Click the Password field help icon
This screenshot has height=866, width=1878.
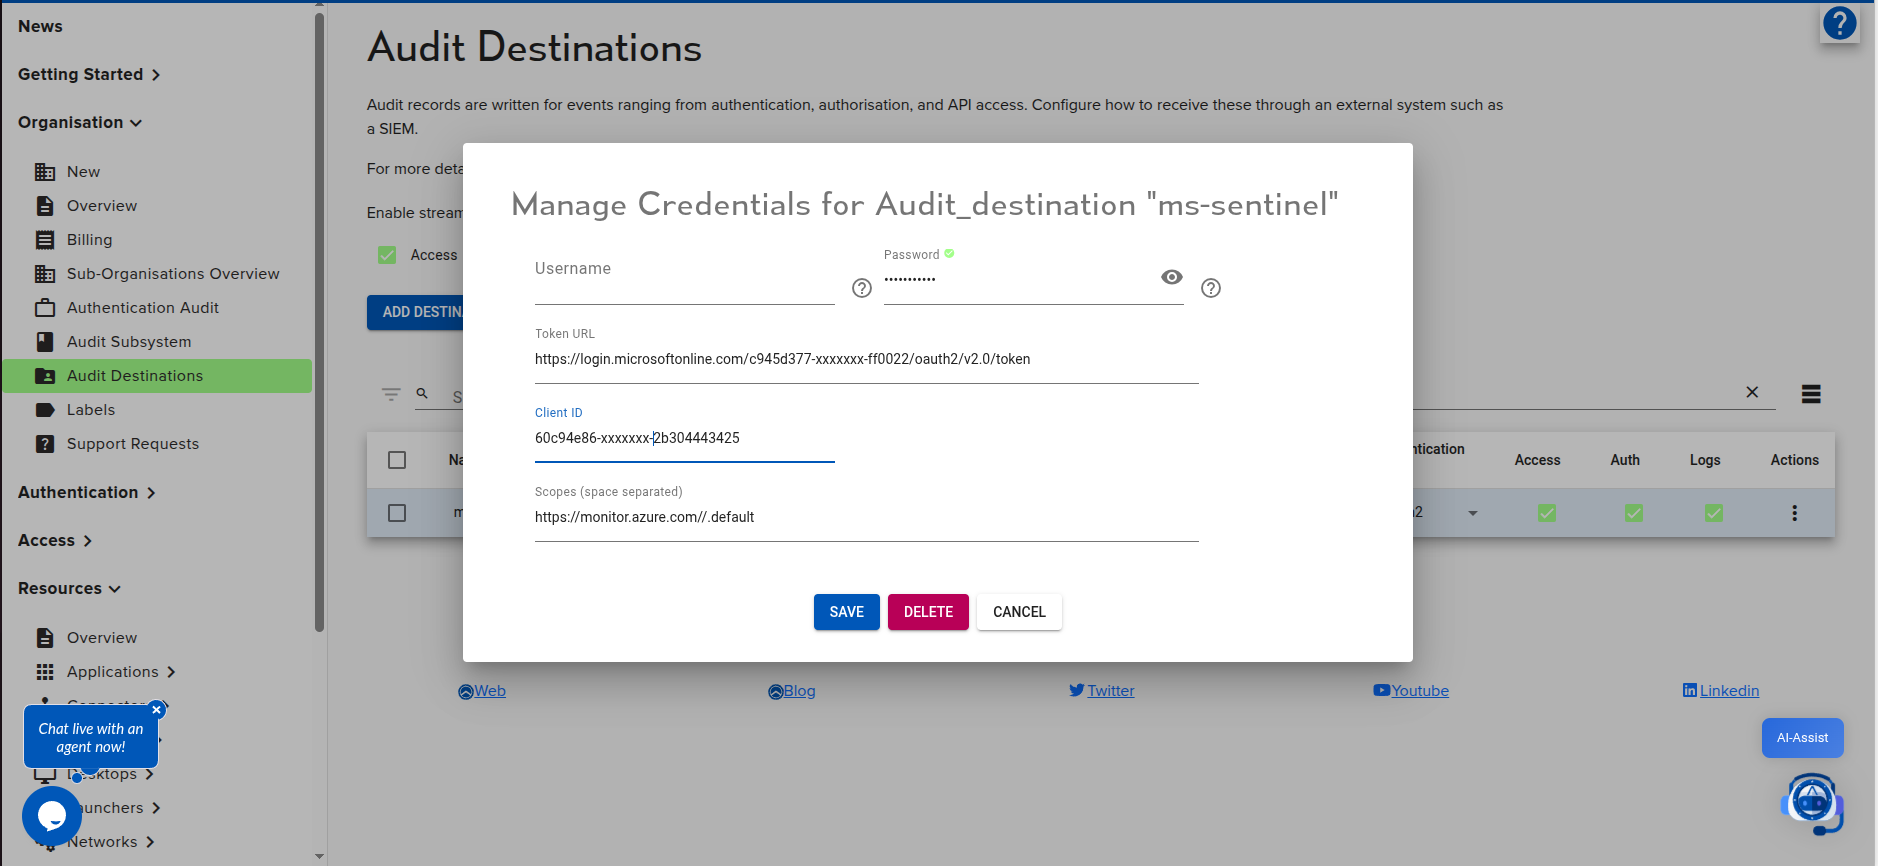point(1211,288)
